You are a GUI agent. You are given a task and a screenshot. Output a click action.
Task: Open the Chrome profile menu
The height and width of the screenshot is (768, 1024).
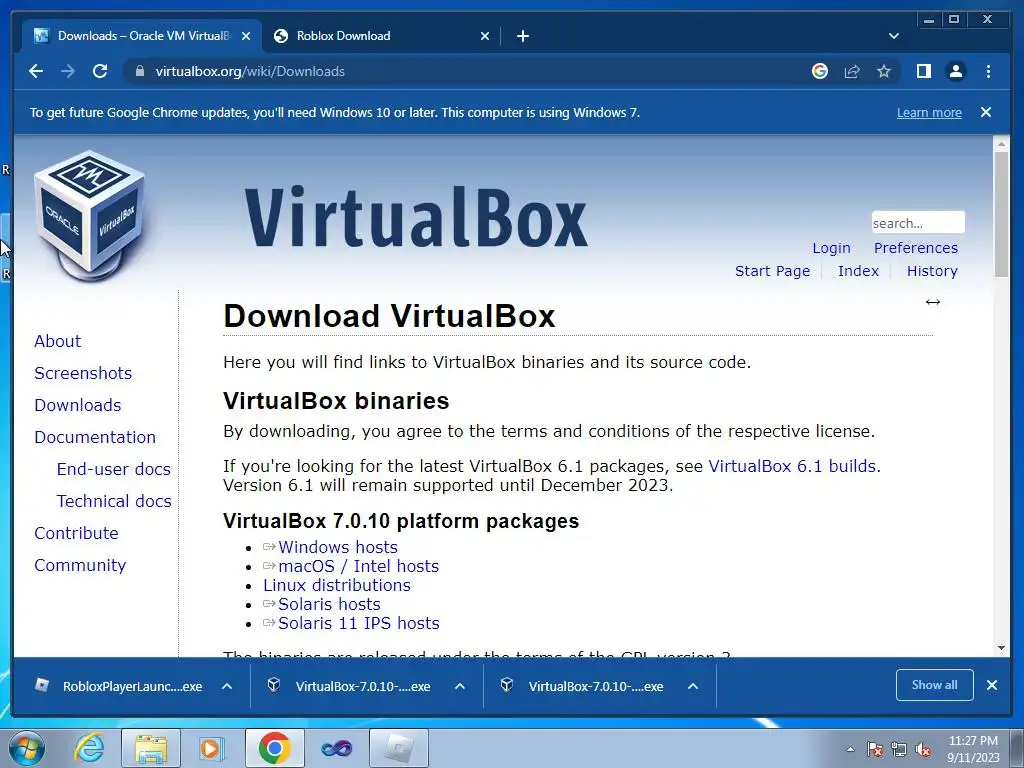(955, 71)
